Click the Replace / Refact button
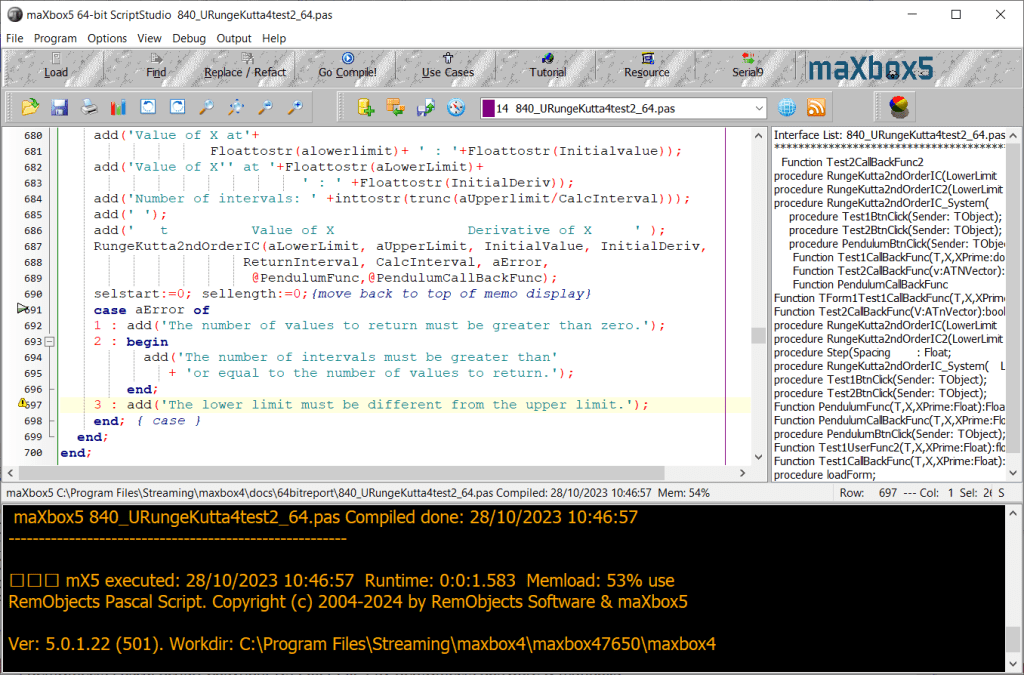1024x675 pixels. (244, 67)
